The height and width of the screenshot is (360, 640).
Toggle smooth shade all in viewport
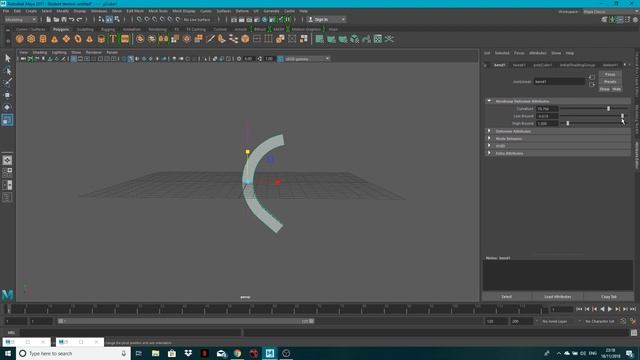click(x=131, y=59)
